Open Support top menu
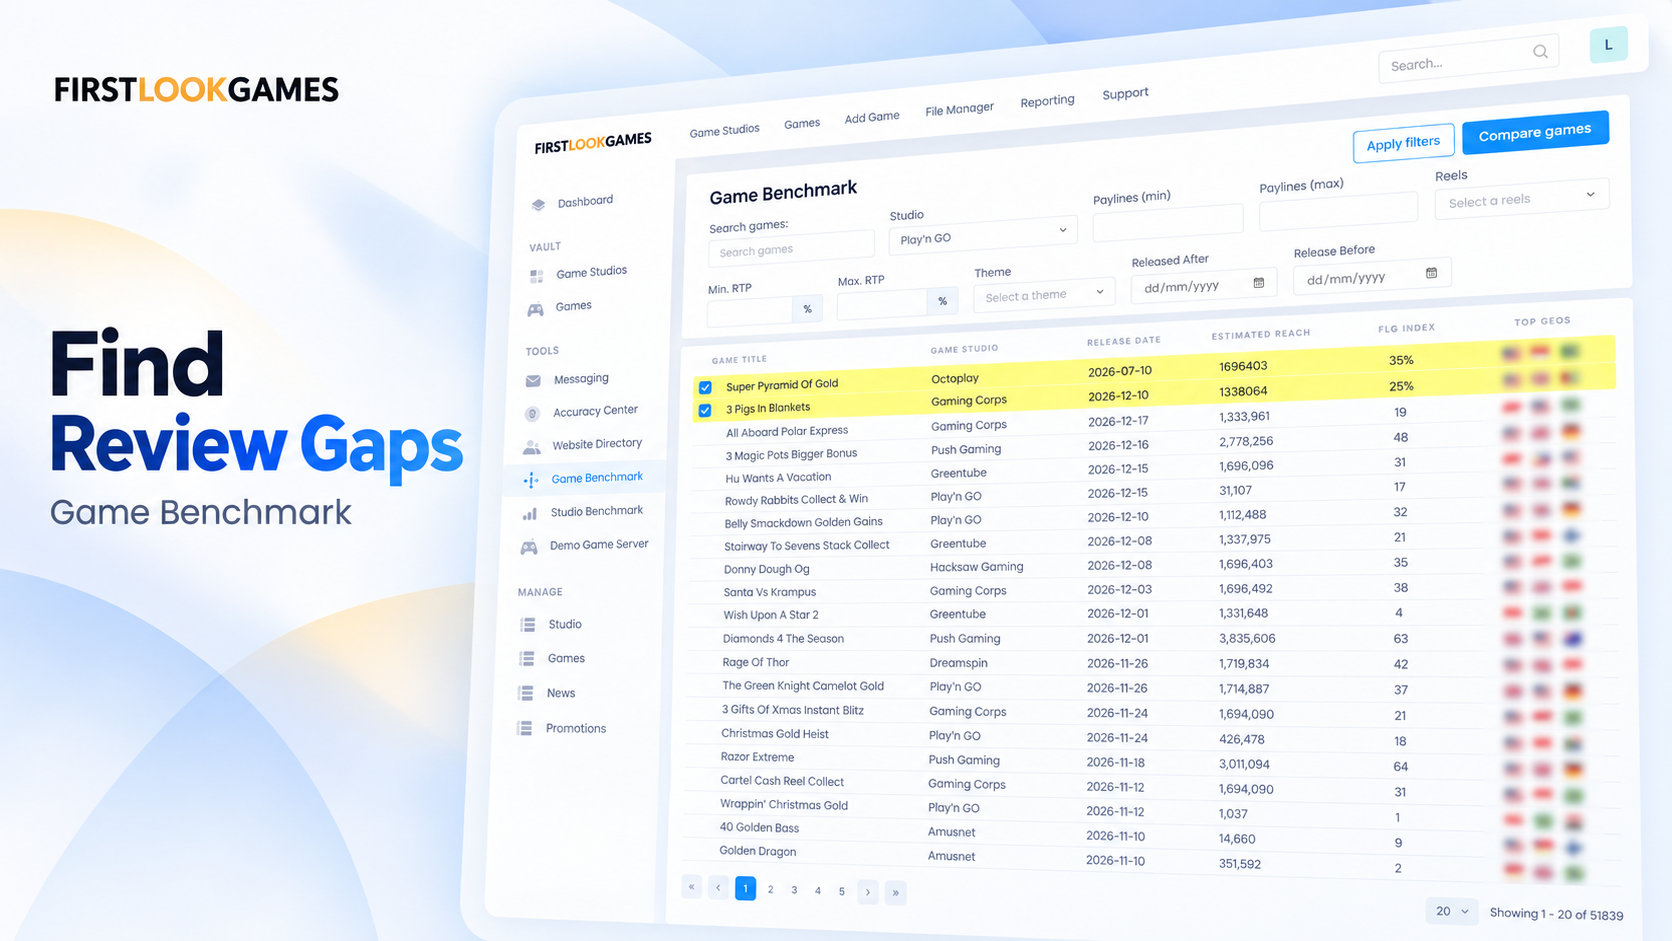 click(x=1125, y=94)
